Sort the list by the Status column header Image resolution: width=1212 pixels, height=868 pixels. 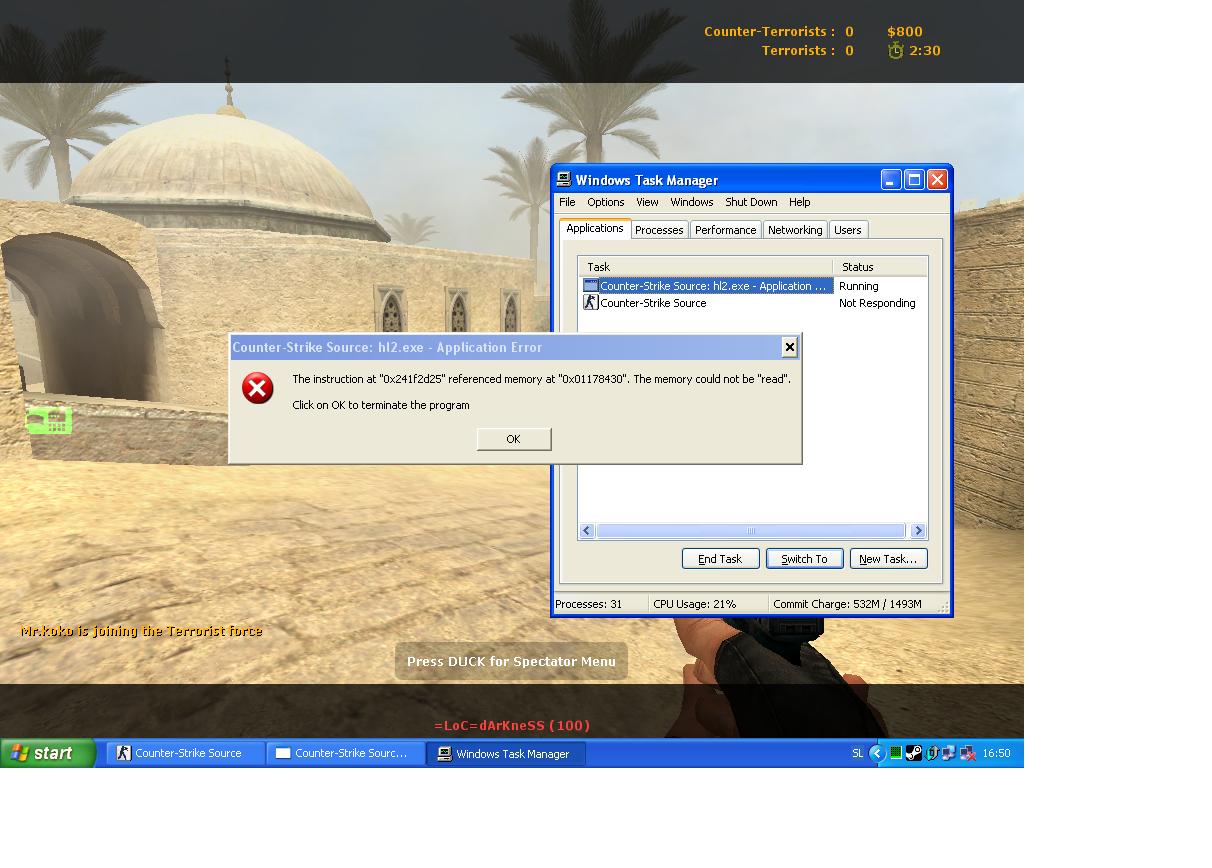coord(880,267)
